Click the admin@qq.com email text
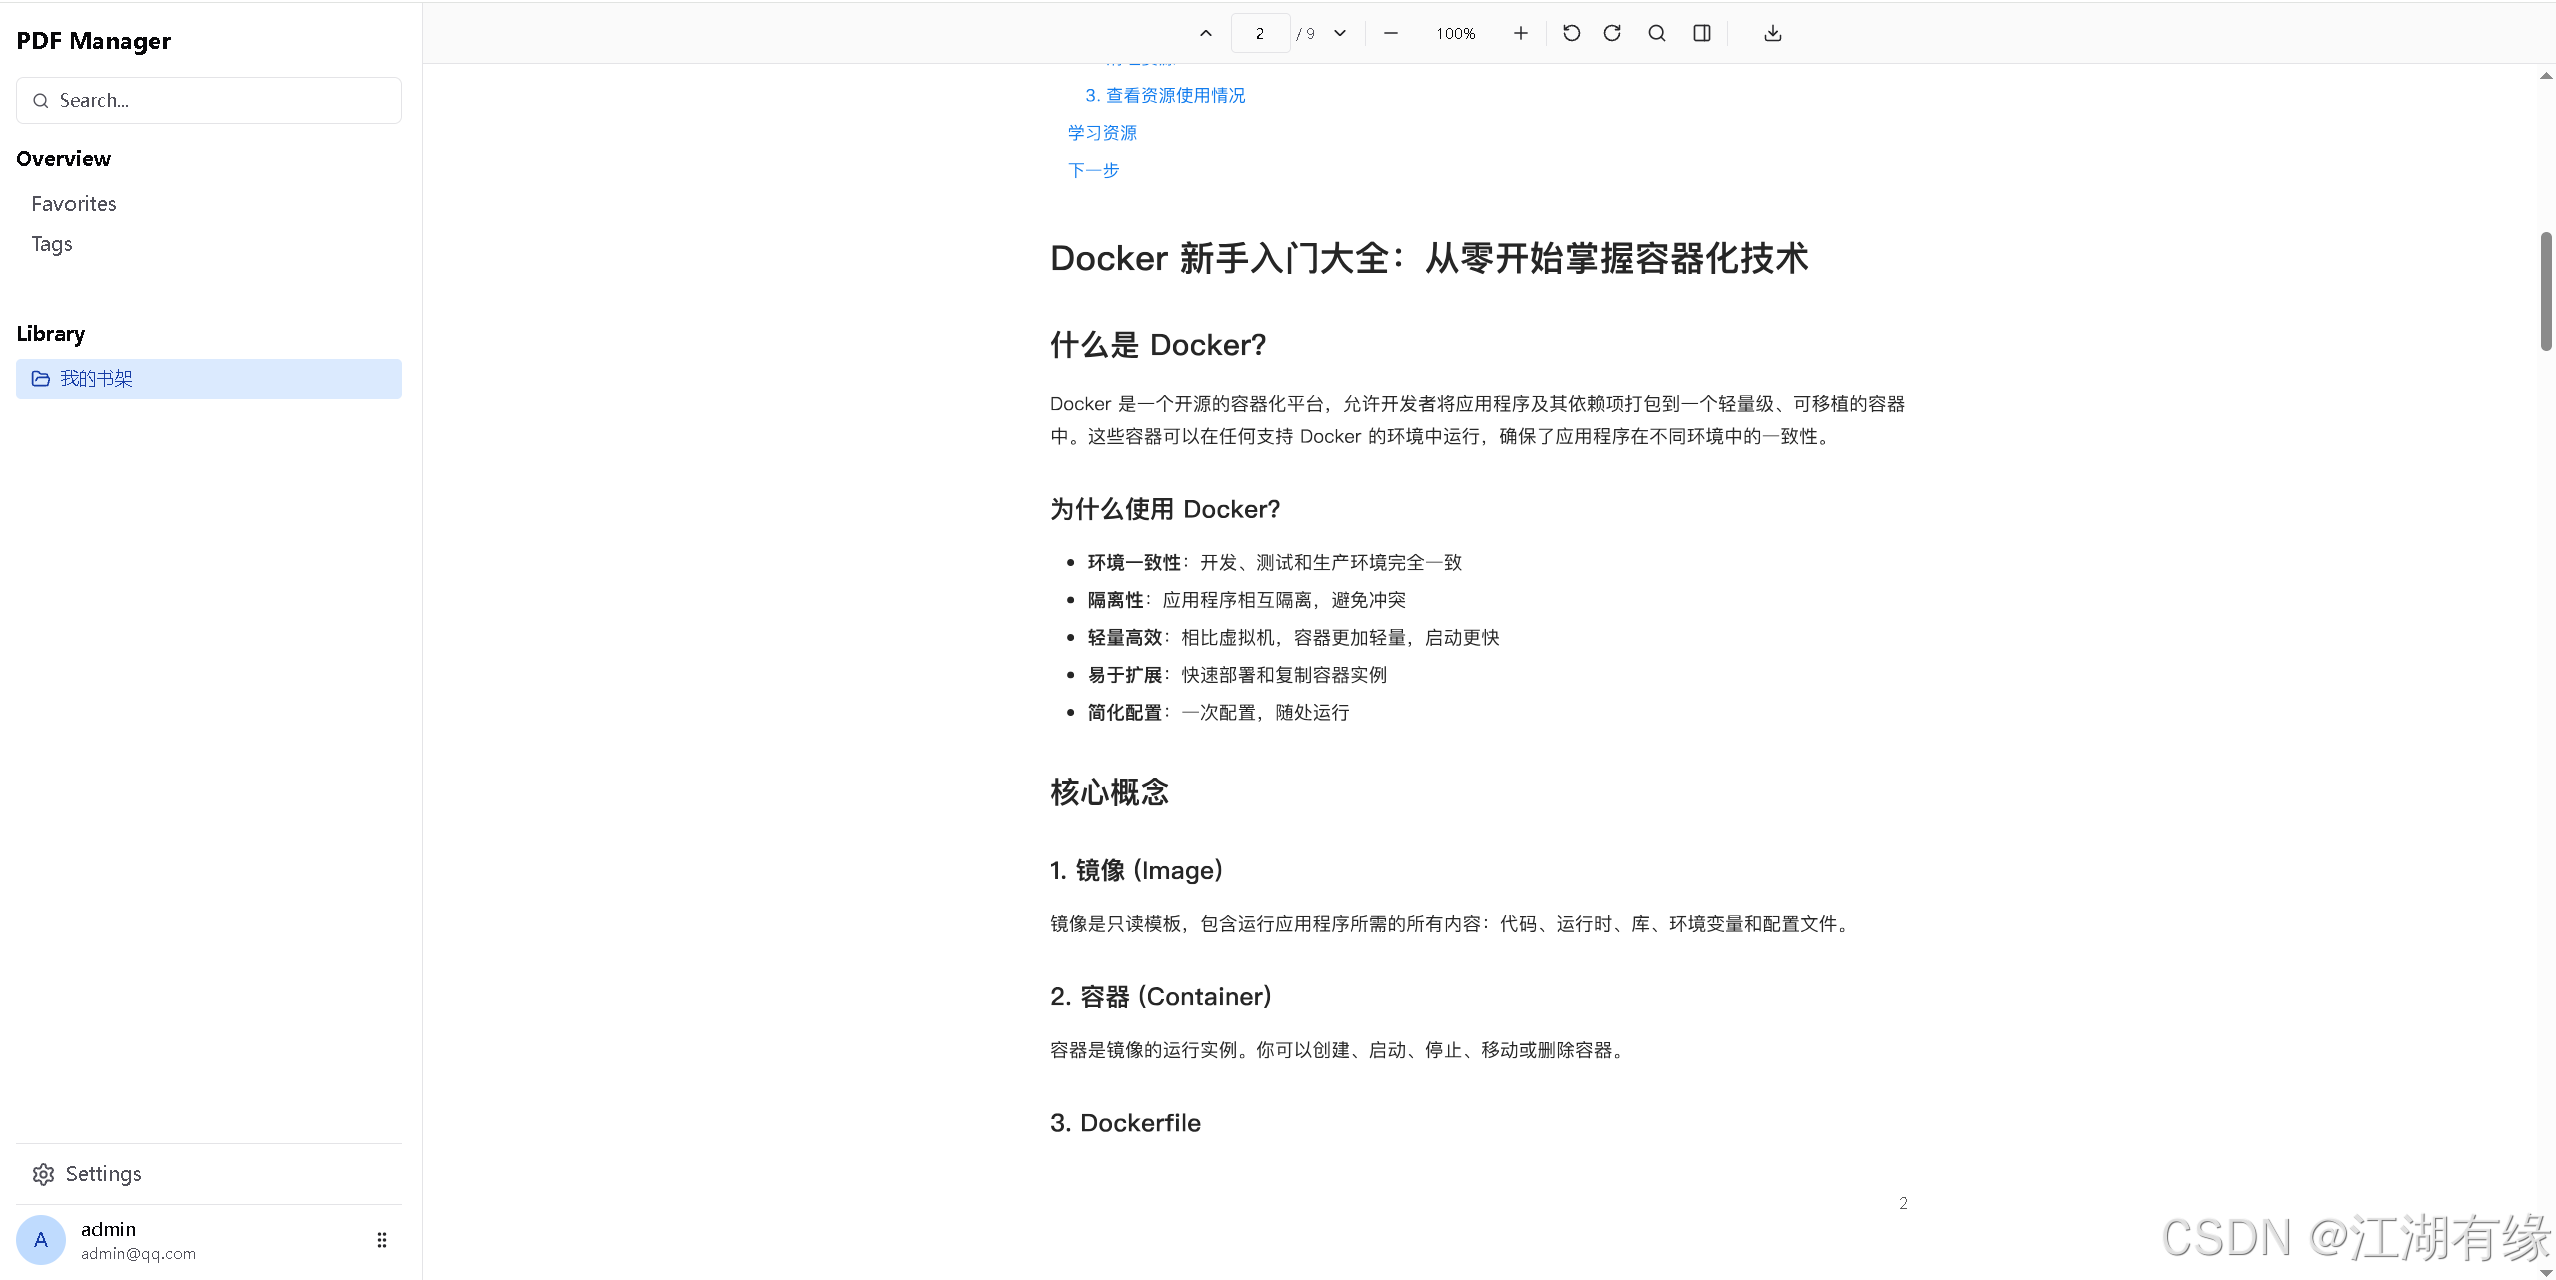Image resolution: width=2556 pixels, height=1280 pixels. point(138,1253)
